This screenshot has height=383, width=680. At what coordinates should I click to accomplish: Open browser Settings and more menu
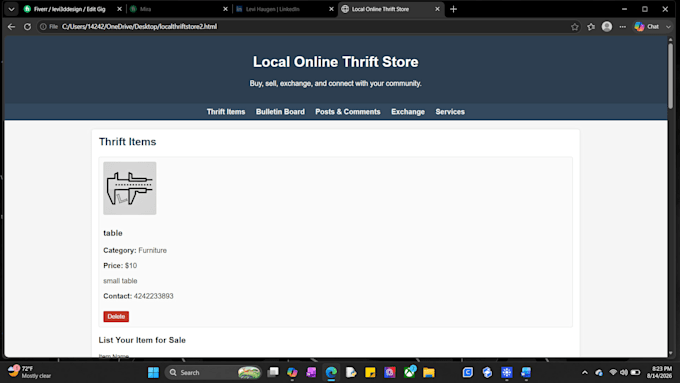click(x=622, y=27)
